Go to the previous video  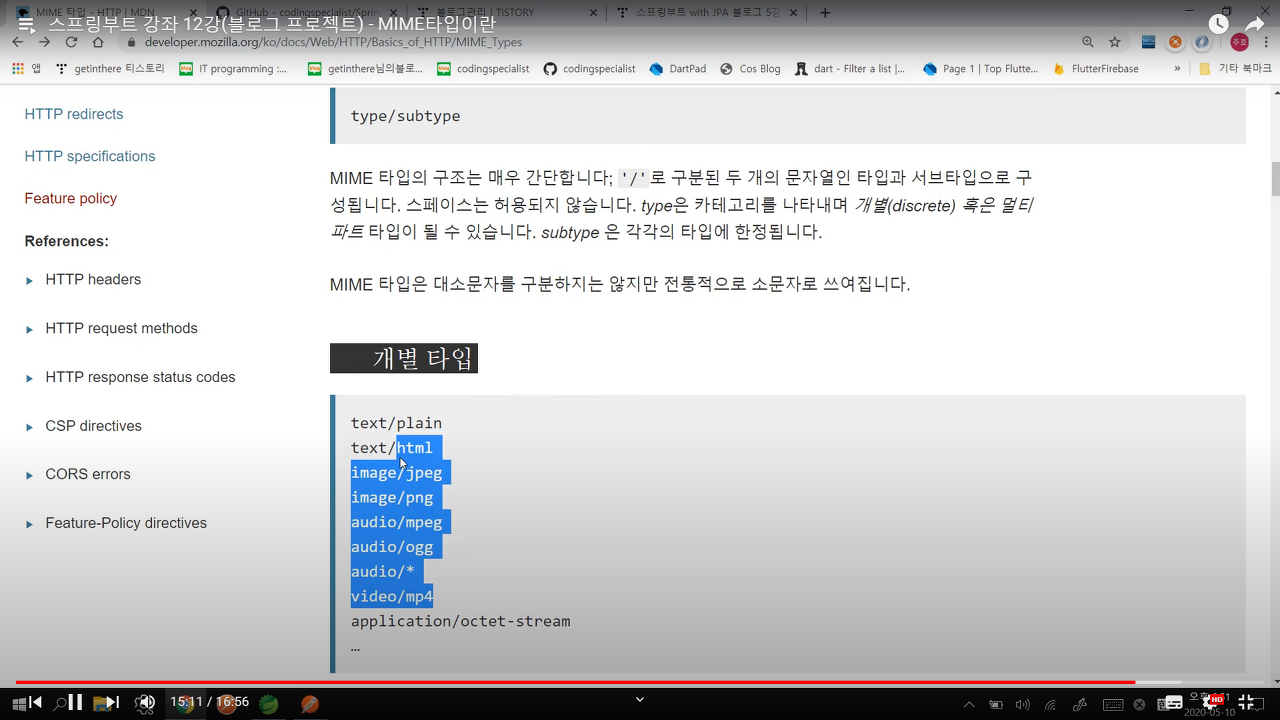pos(35,702)
